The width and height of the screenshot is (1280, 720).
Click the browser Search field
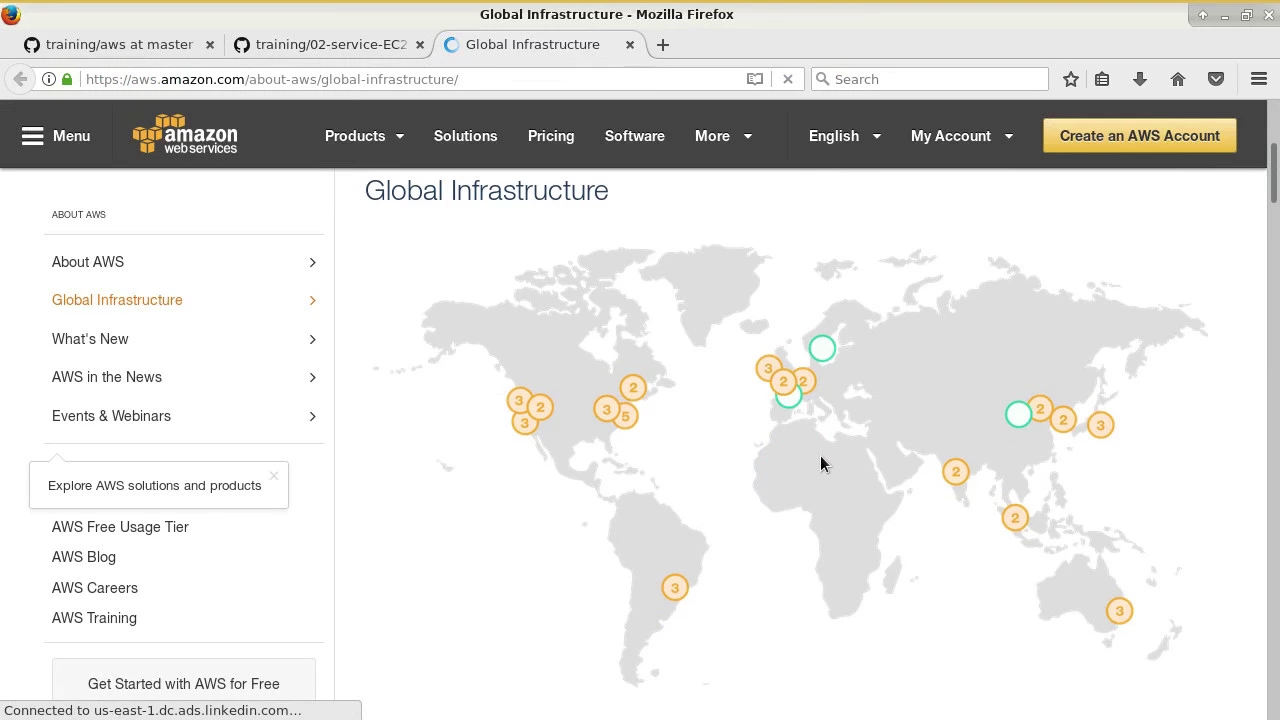(929, 79)
